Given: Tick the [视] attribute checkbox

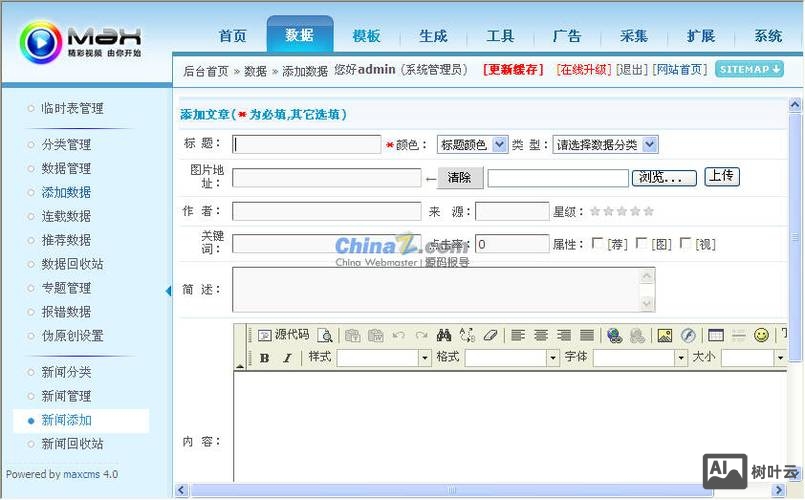Looking at the screenshot, I should [685, 243].
